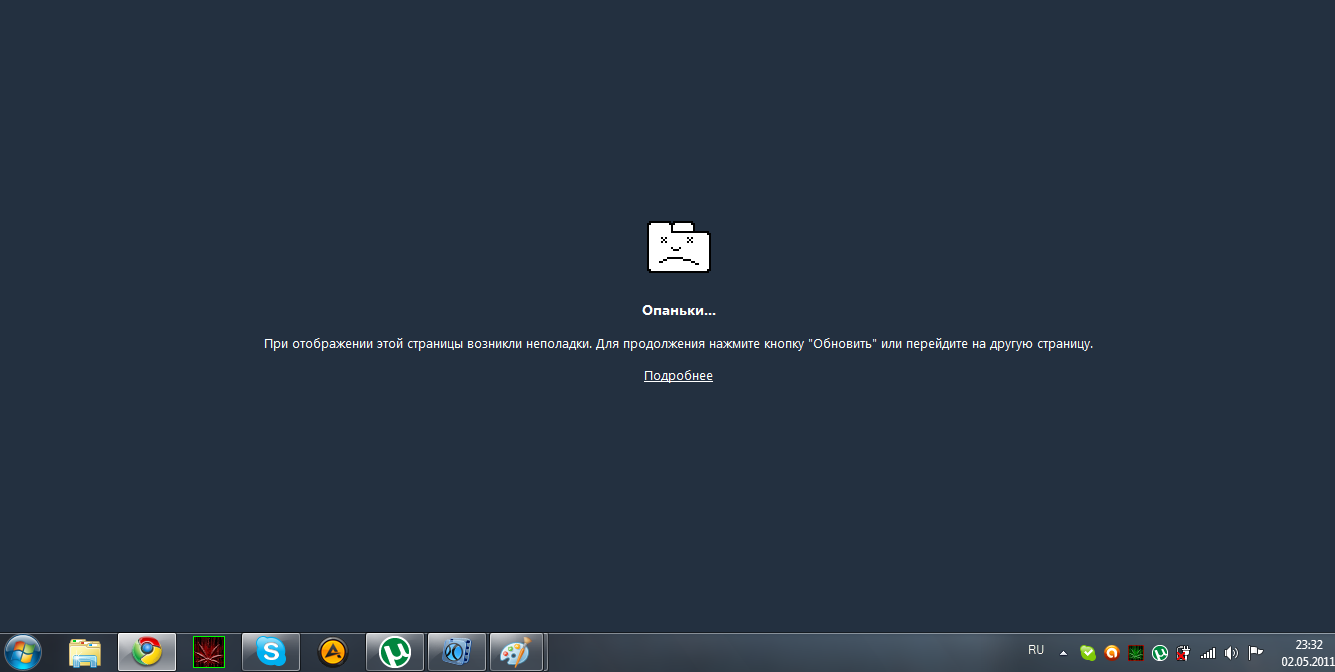Click the error message mentioning 'Обновить'
1335x672 pixels.
coord(679,344)
